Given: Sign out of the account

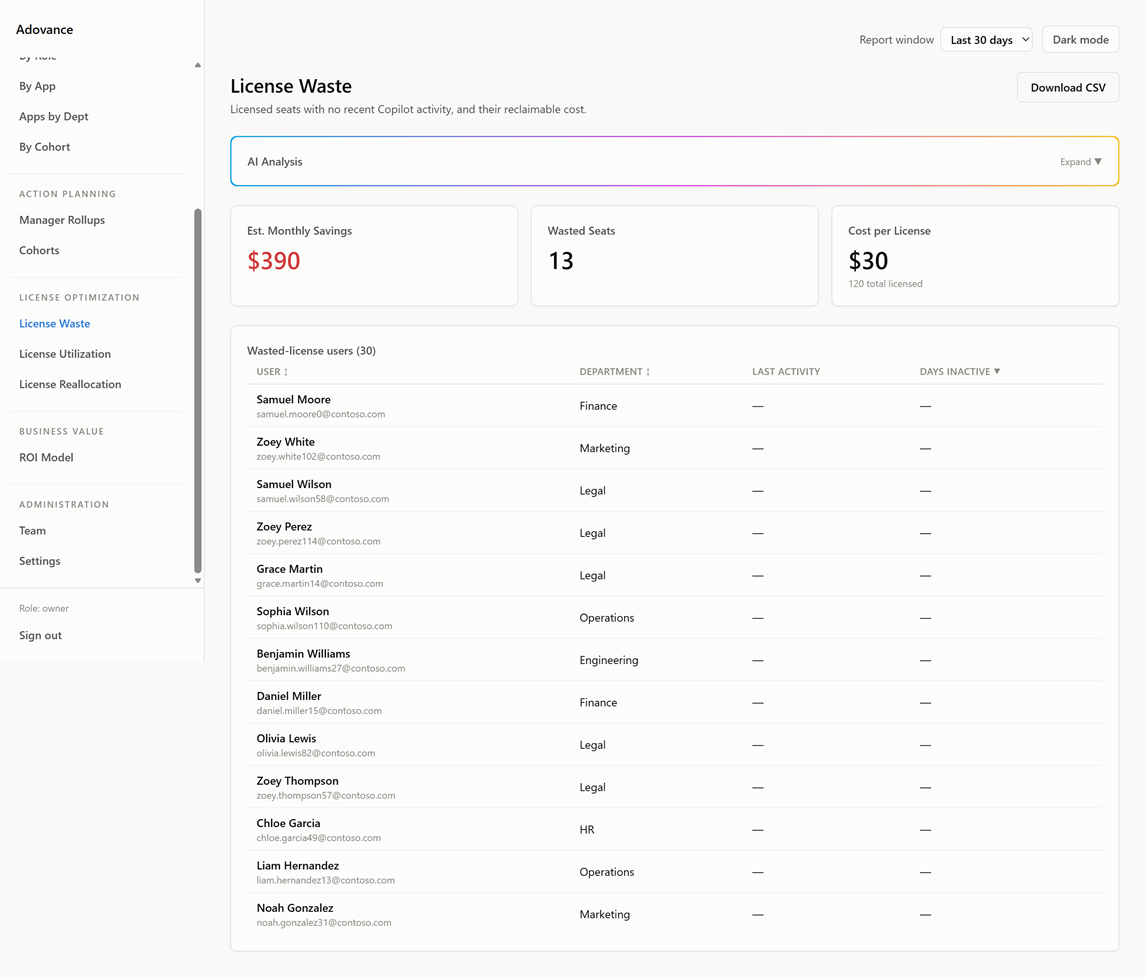Looking at the screenshot, I should click(x=40, y=635).
